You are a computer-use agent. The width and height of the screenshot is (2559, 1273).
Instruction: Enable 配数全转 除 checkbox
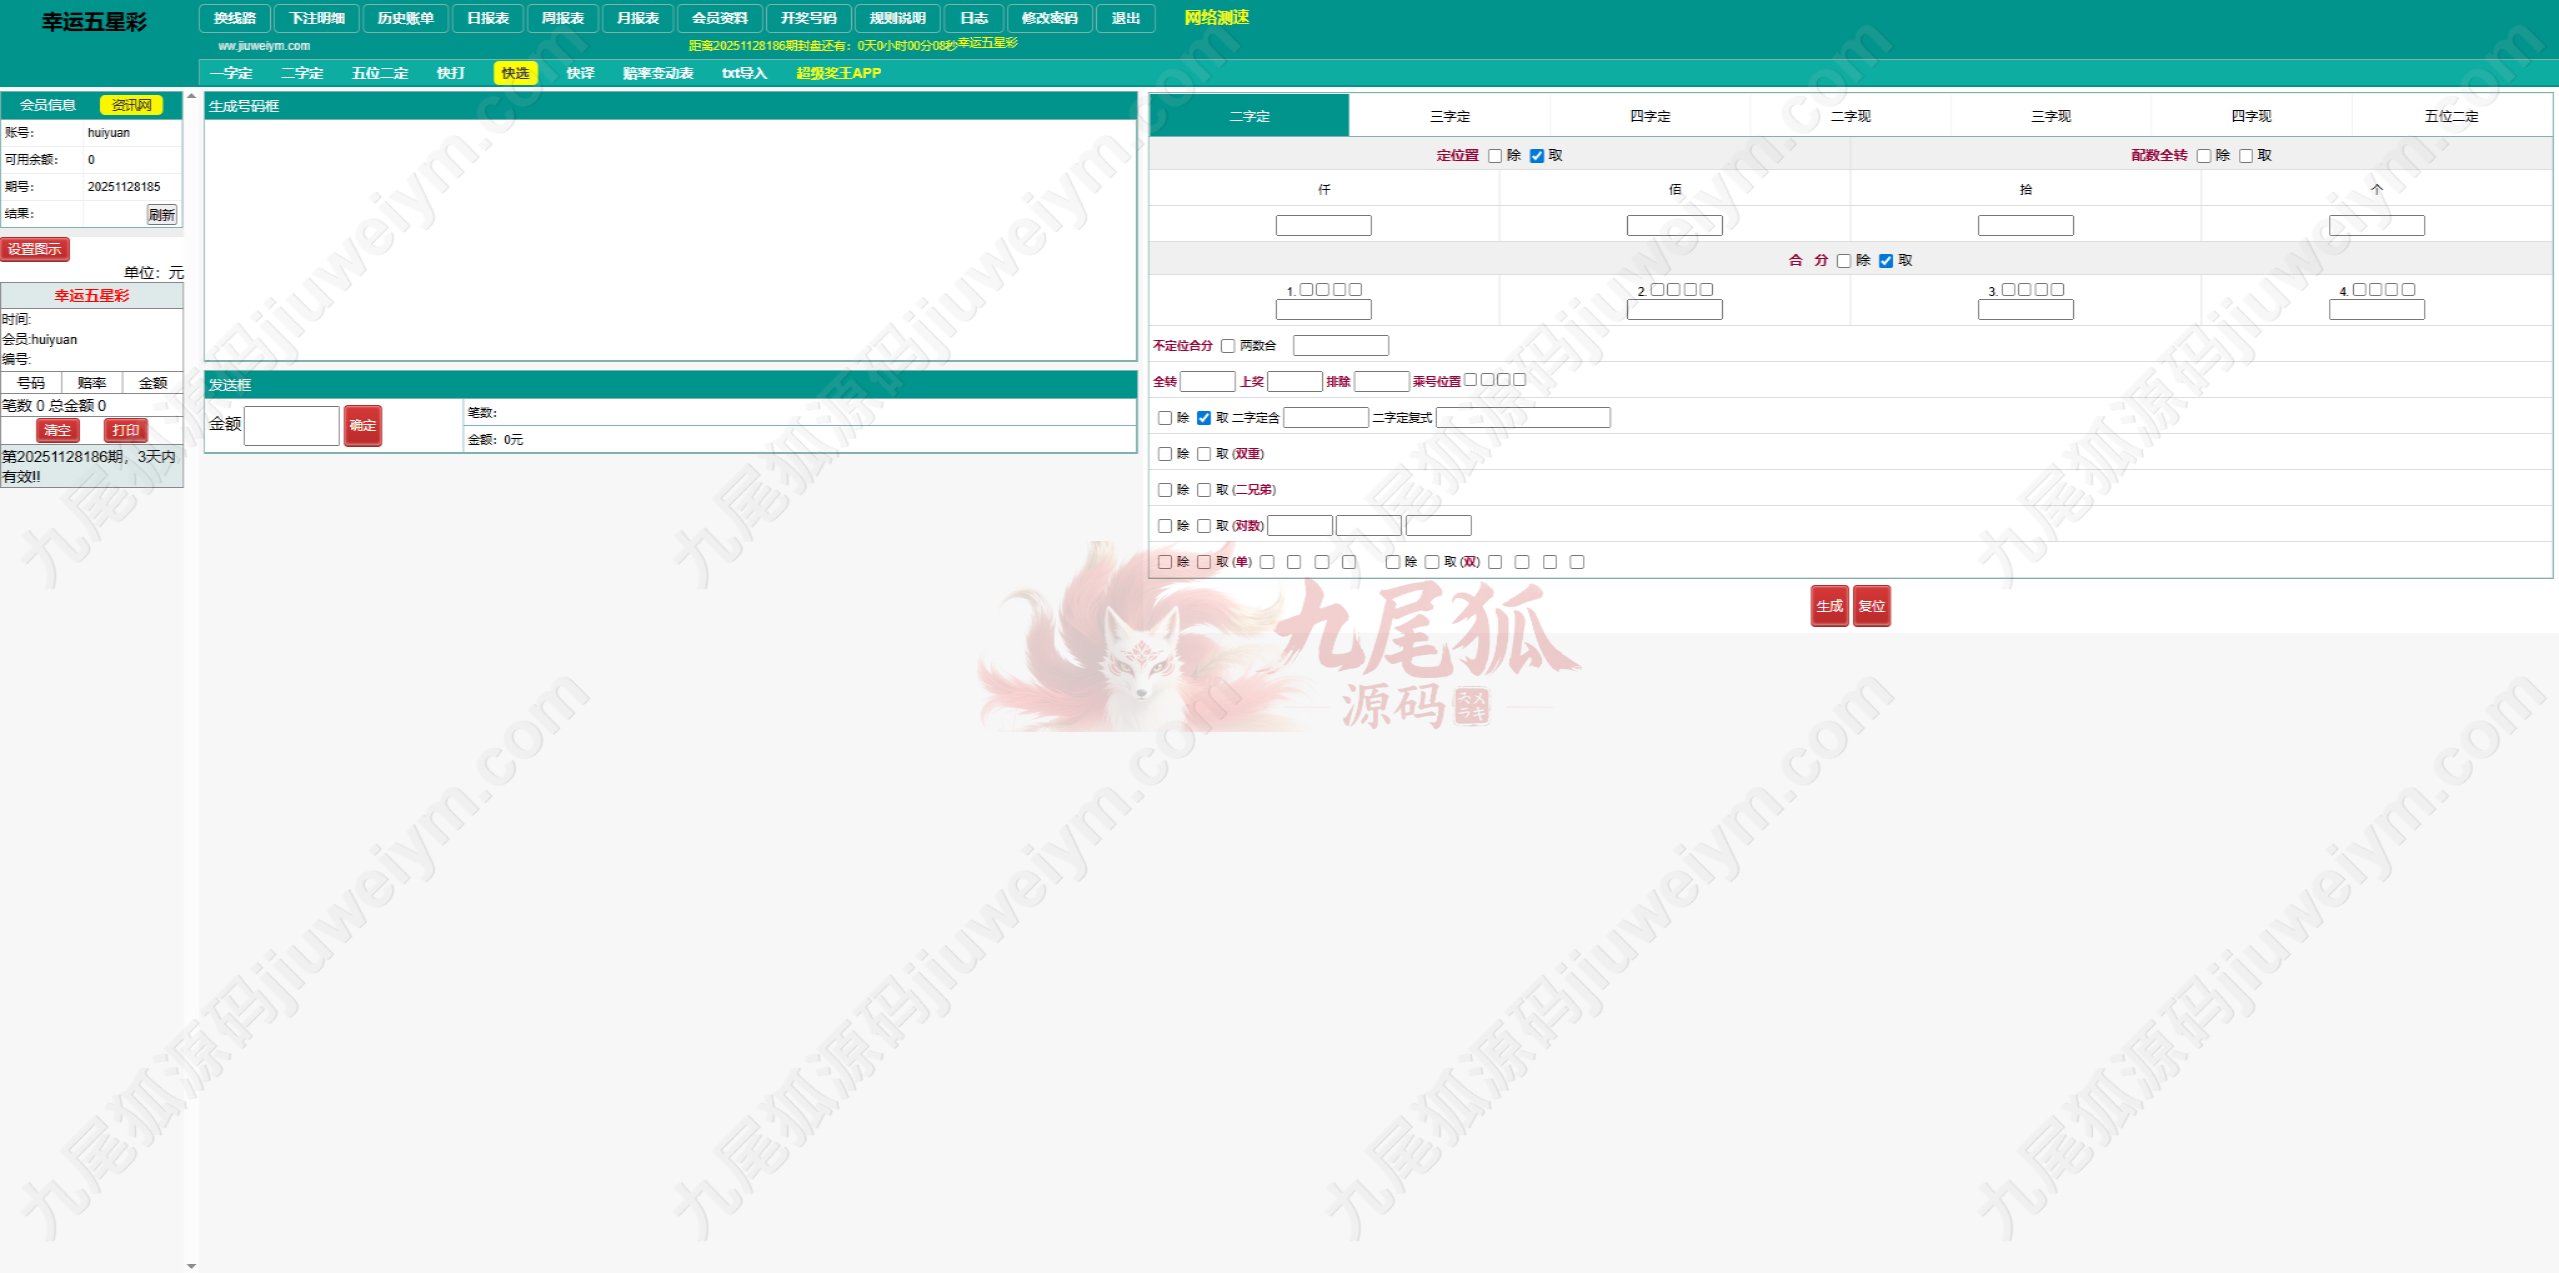(x=2203, y=156)
